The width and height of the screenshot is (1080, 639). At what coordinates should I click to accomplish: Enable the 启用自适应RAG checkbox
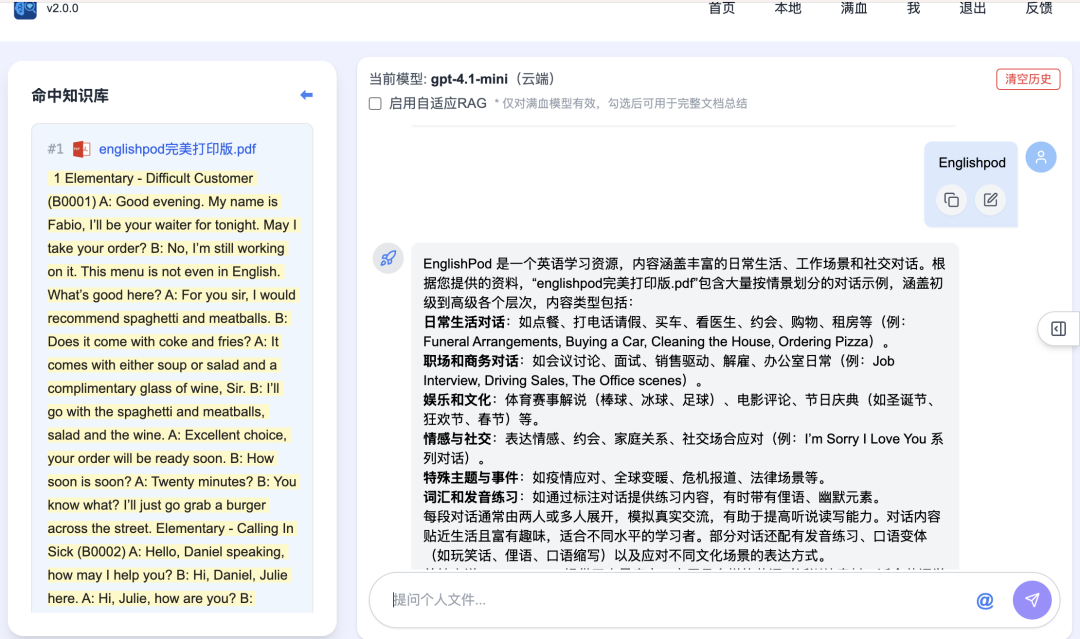375,104
